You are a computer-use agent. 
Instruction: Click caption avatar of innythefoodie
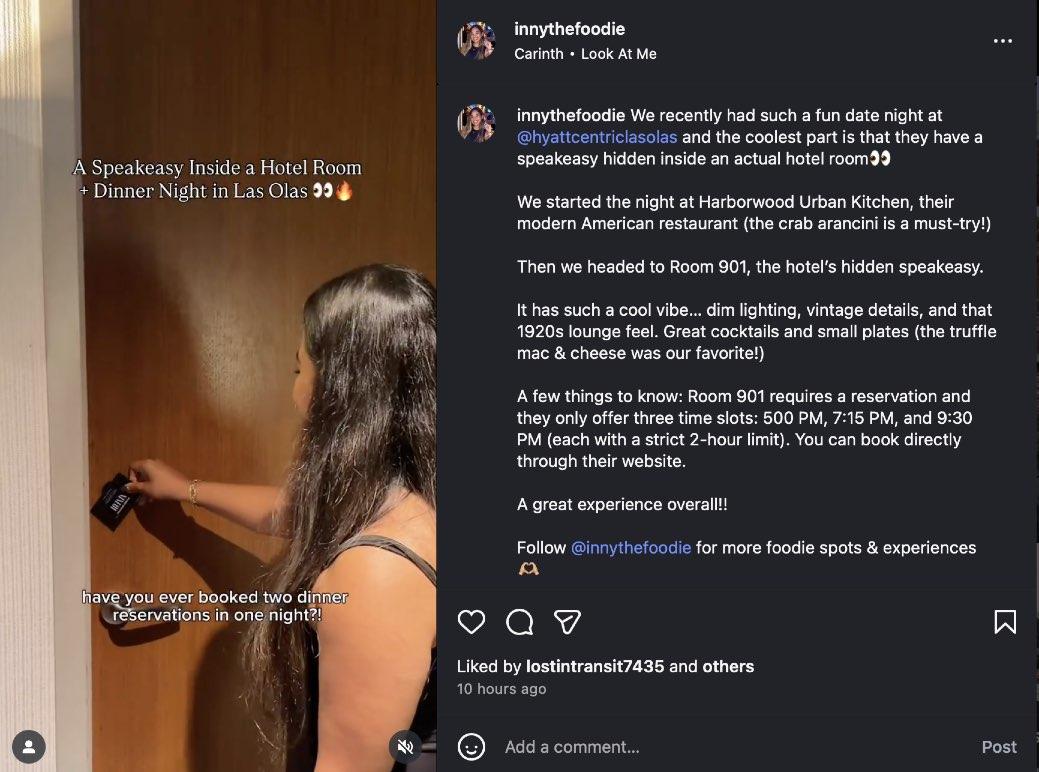pos(476,123)
